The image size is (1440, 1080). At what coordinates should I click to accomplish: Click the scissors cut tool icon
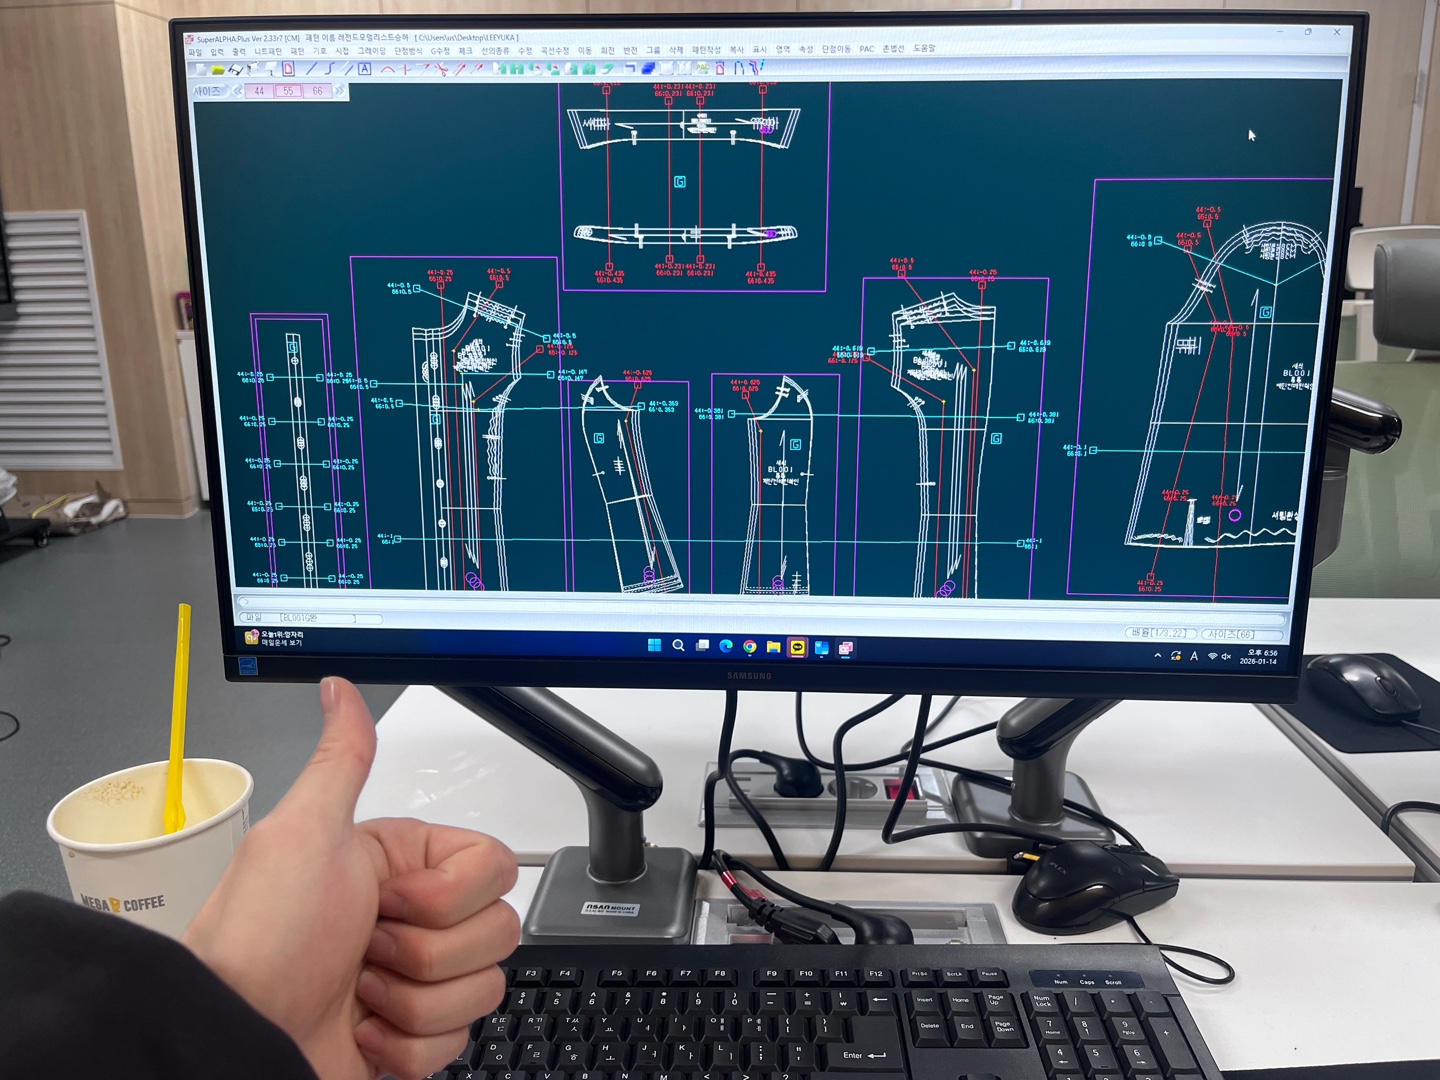click(441, 69)
